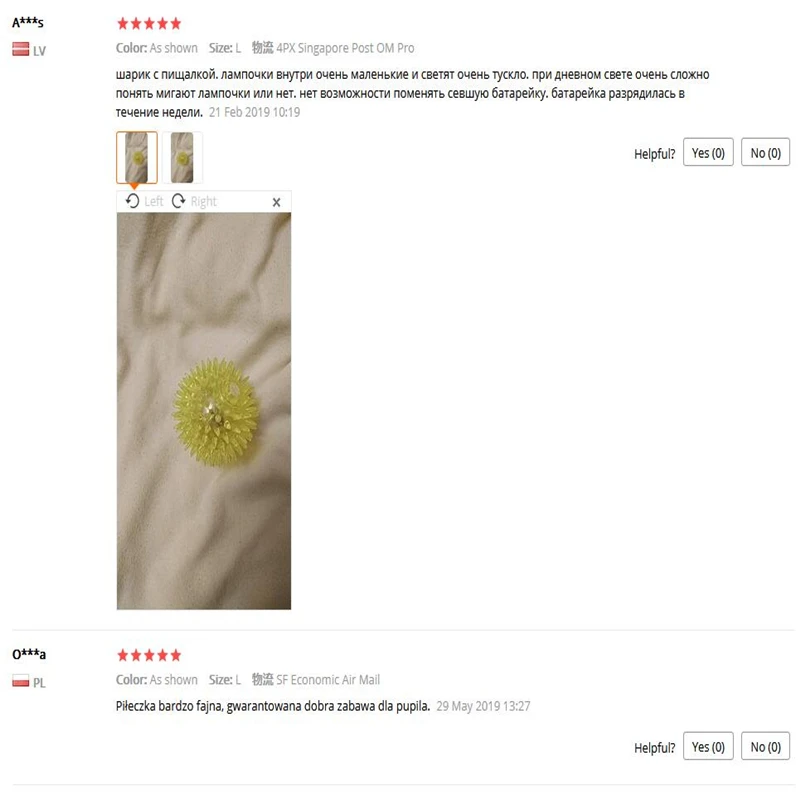Viewport: 800px width, 800px height.
Task: Rotate image left using counterclockwise arrow icon
Action: click(132, 201)
